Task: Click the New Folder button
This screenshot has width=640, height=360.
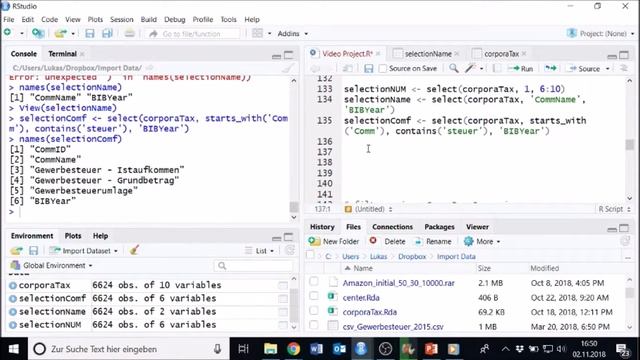Action: tap(334, 242)
